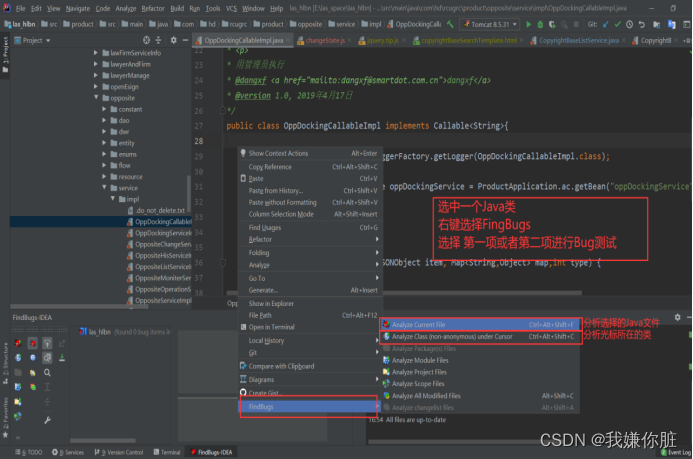Click collapse all icon in Project panel header

(158, 40)
